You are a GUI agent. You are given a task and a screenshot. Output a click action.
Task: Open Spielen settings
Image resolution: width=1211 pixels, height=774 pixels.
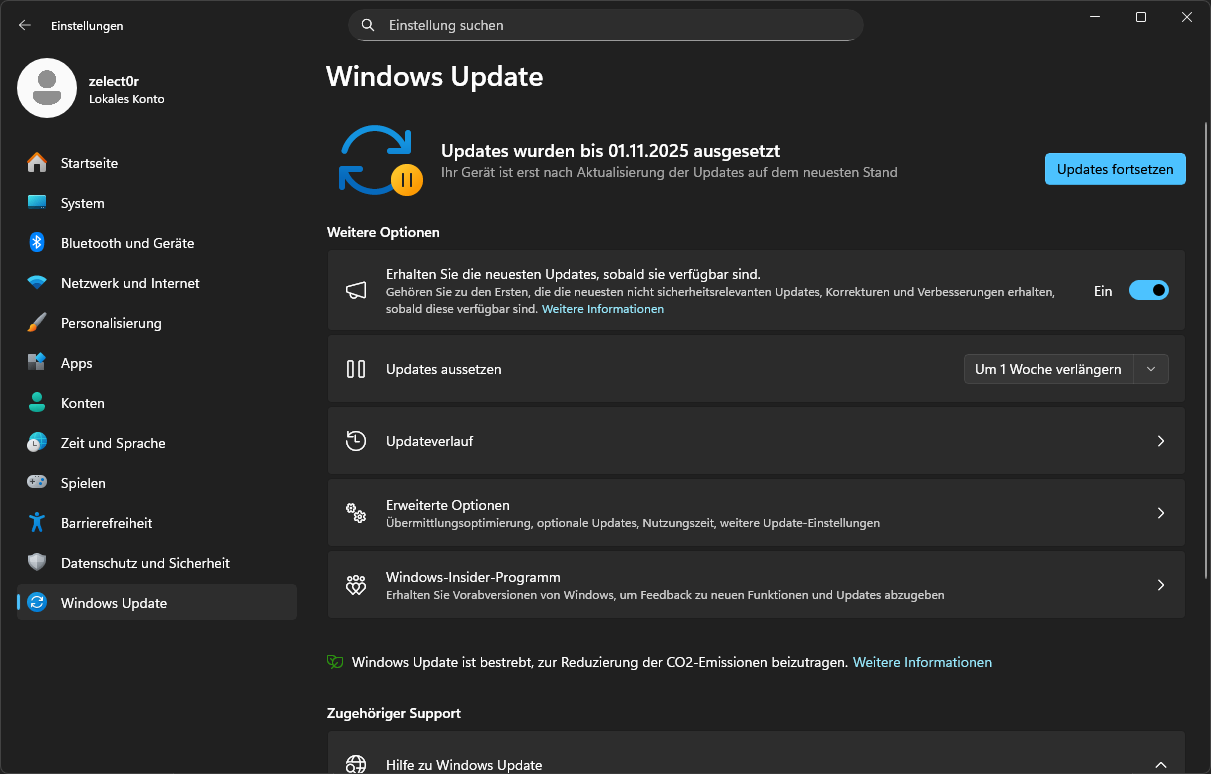point(157,483)
